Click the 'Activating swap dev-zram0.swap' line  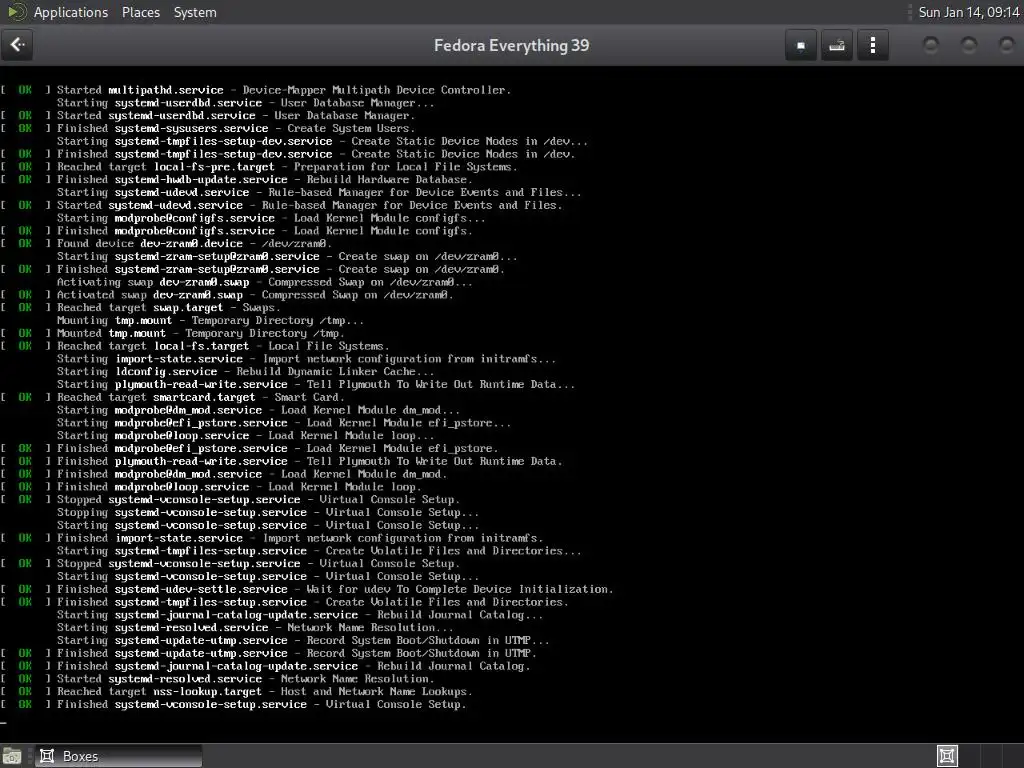coord(264,282)
